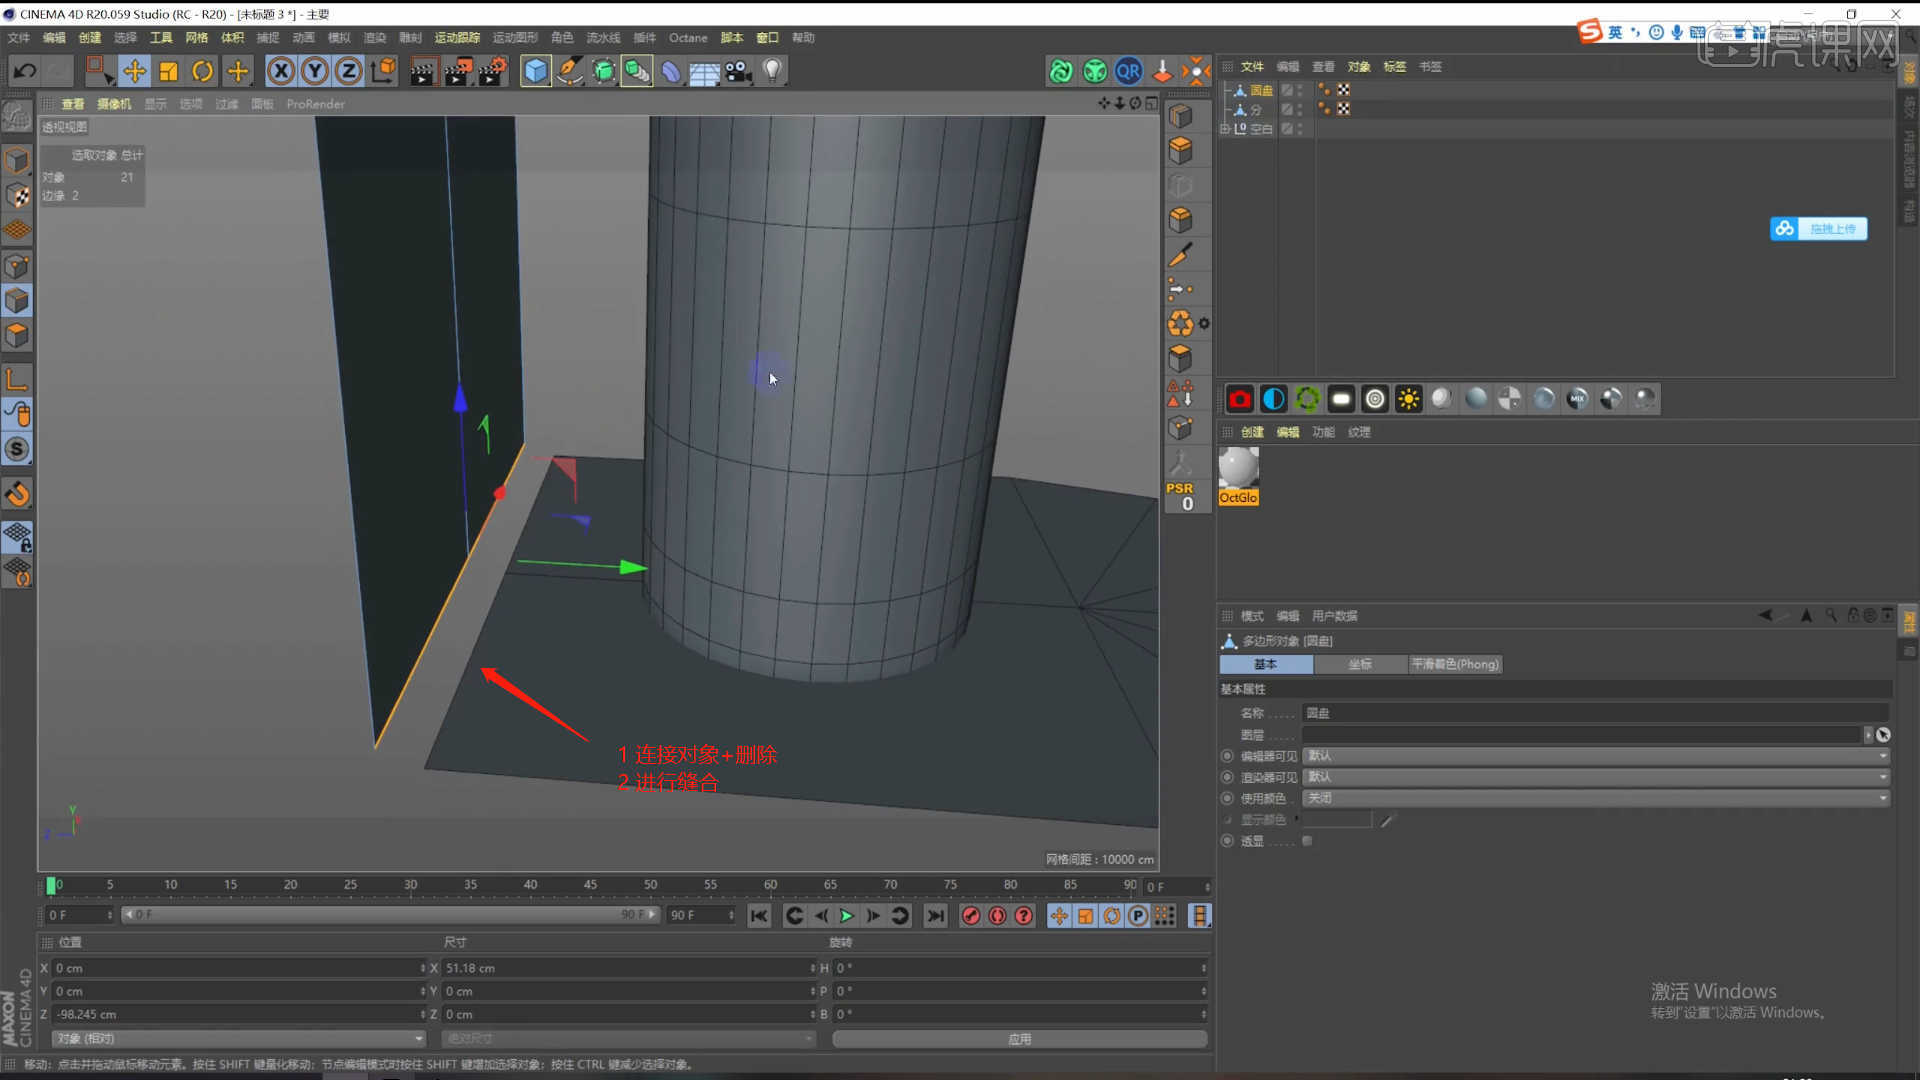Expand the 空白 null object tree
This screenshot has height=1080, width=1920.
pyautogui.click(x=1225, y=129)
